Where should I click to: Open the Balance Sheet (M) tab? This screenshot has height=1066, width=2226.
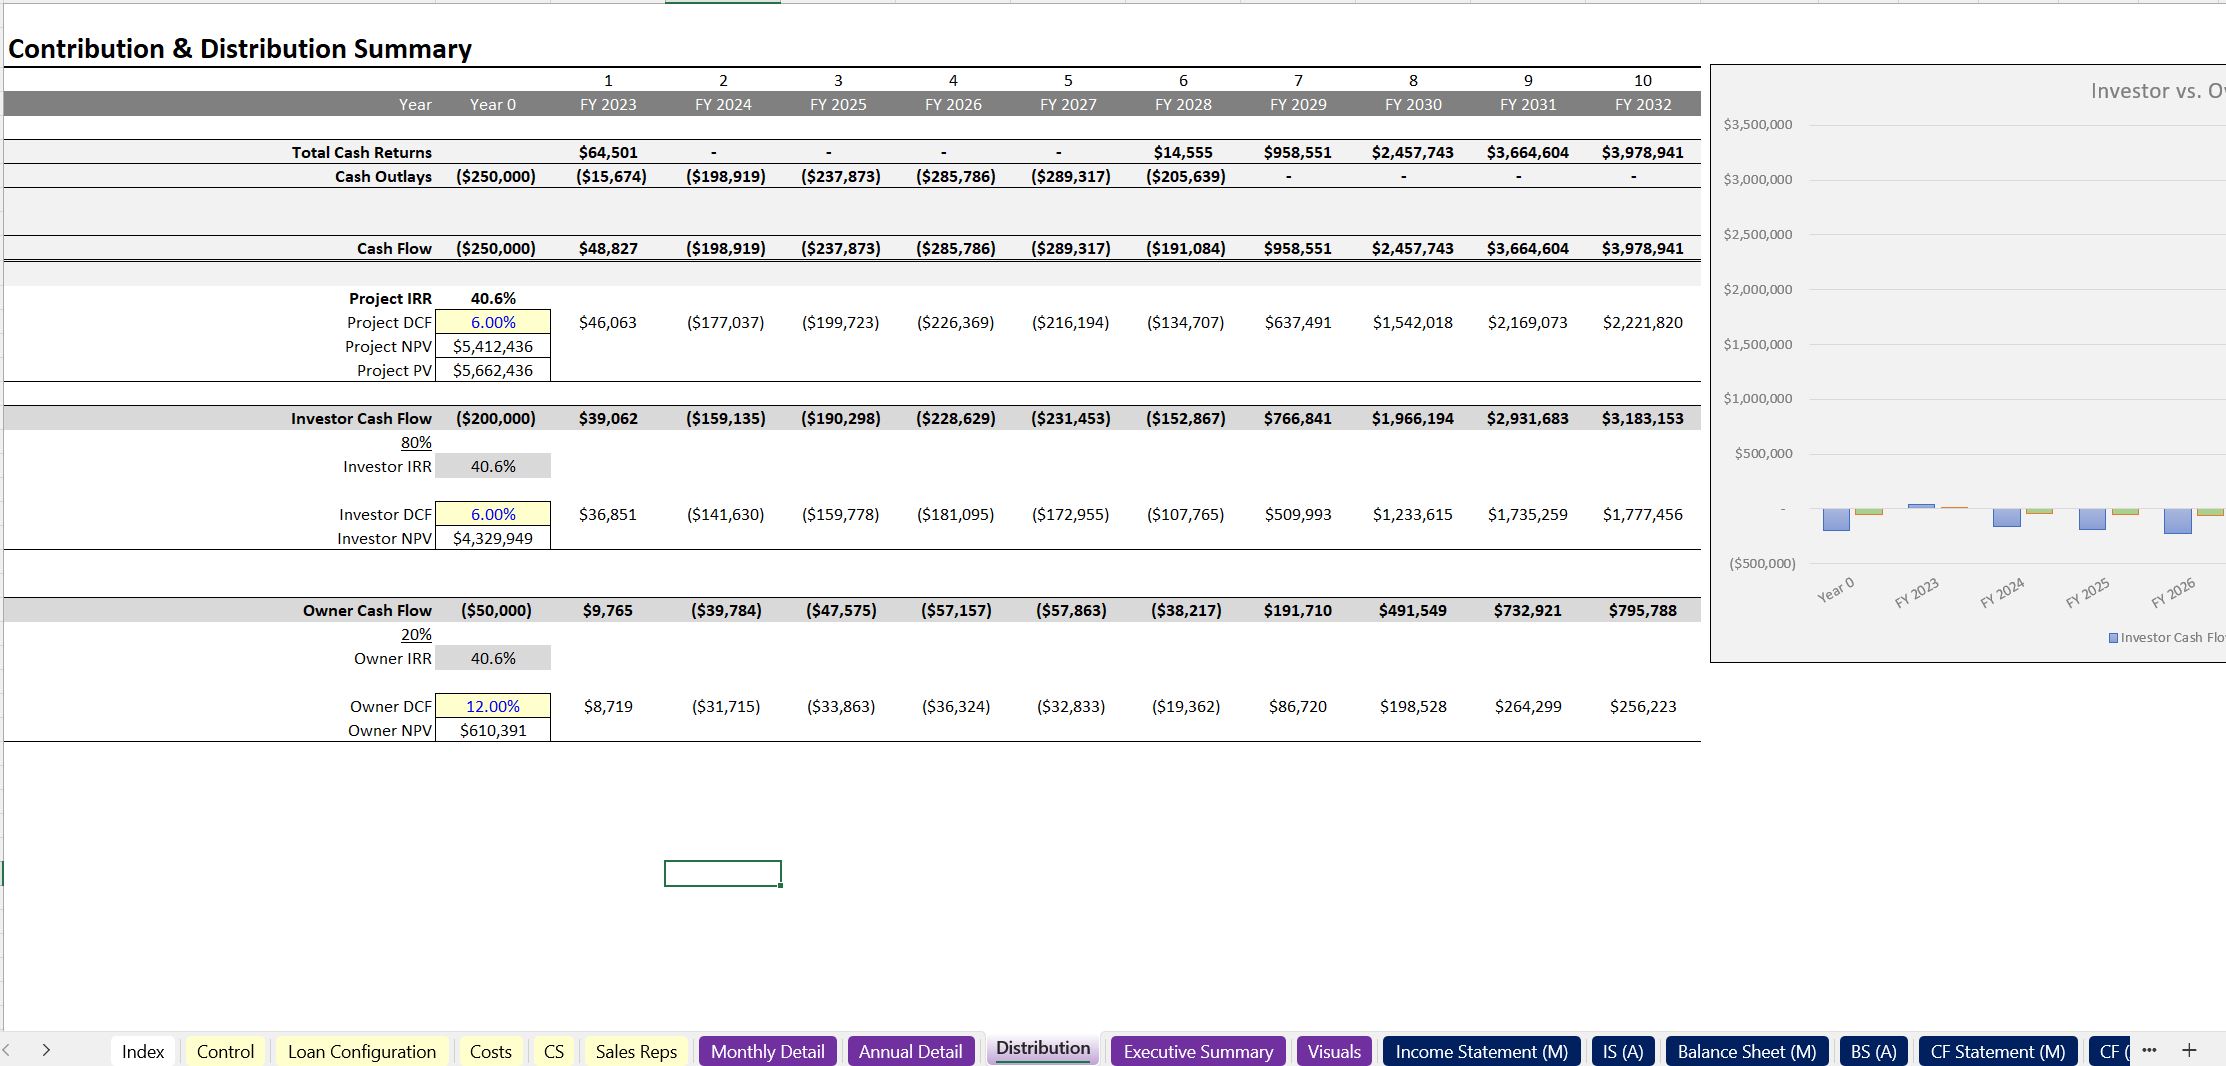pyautogui.click(x=1746, y=1051)
